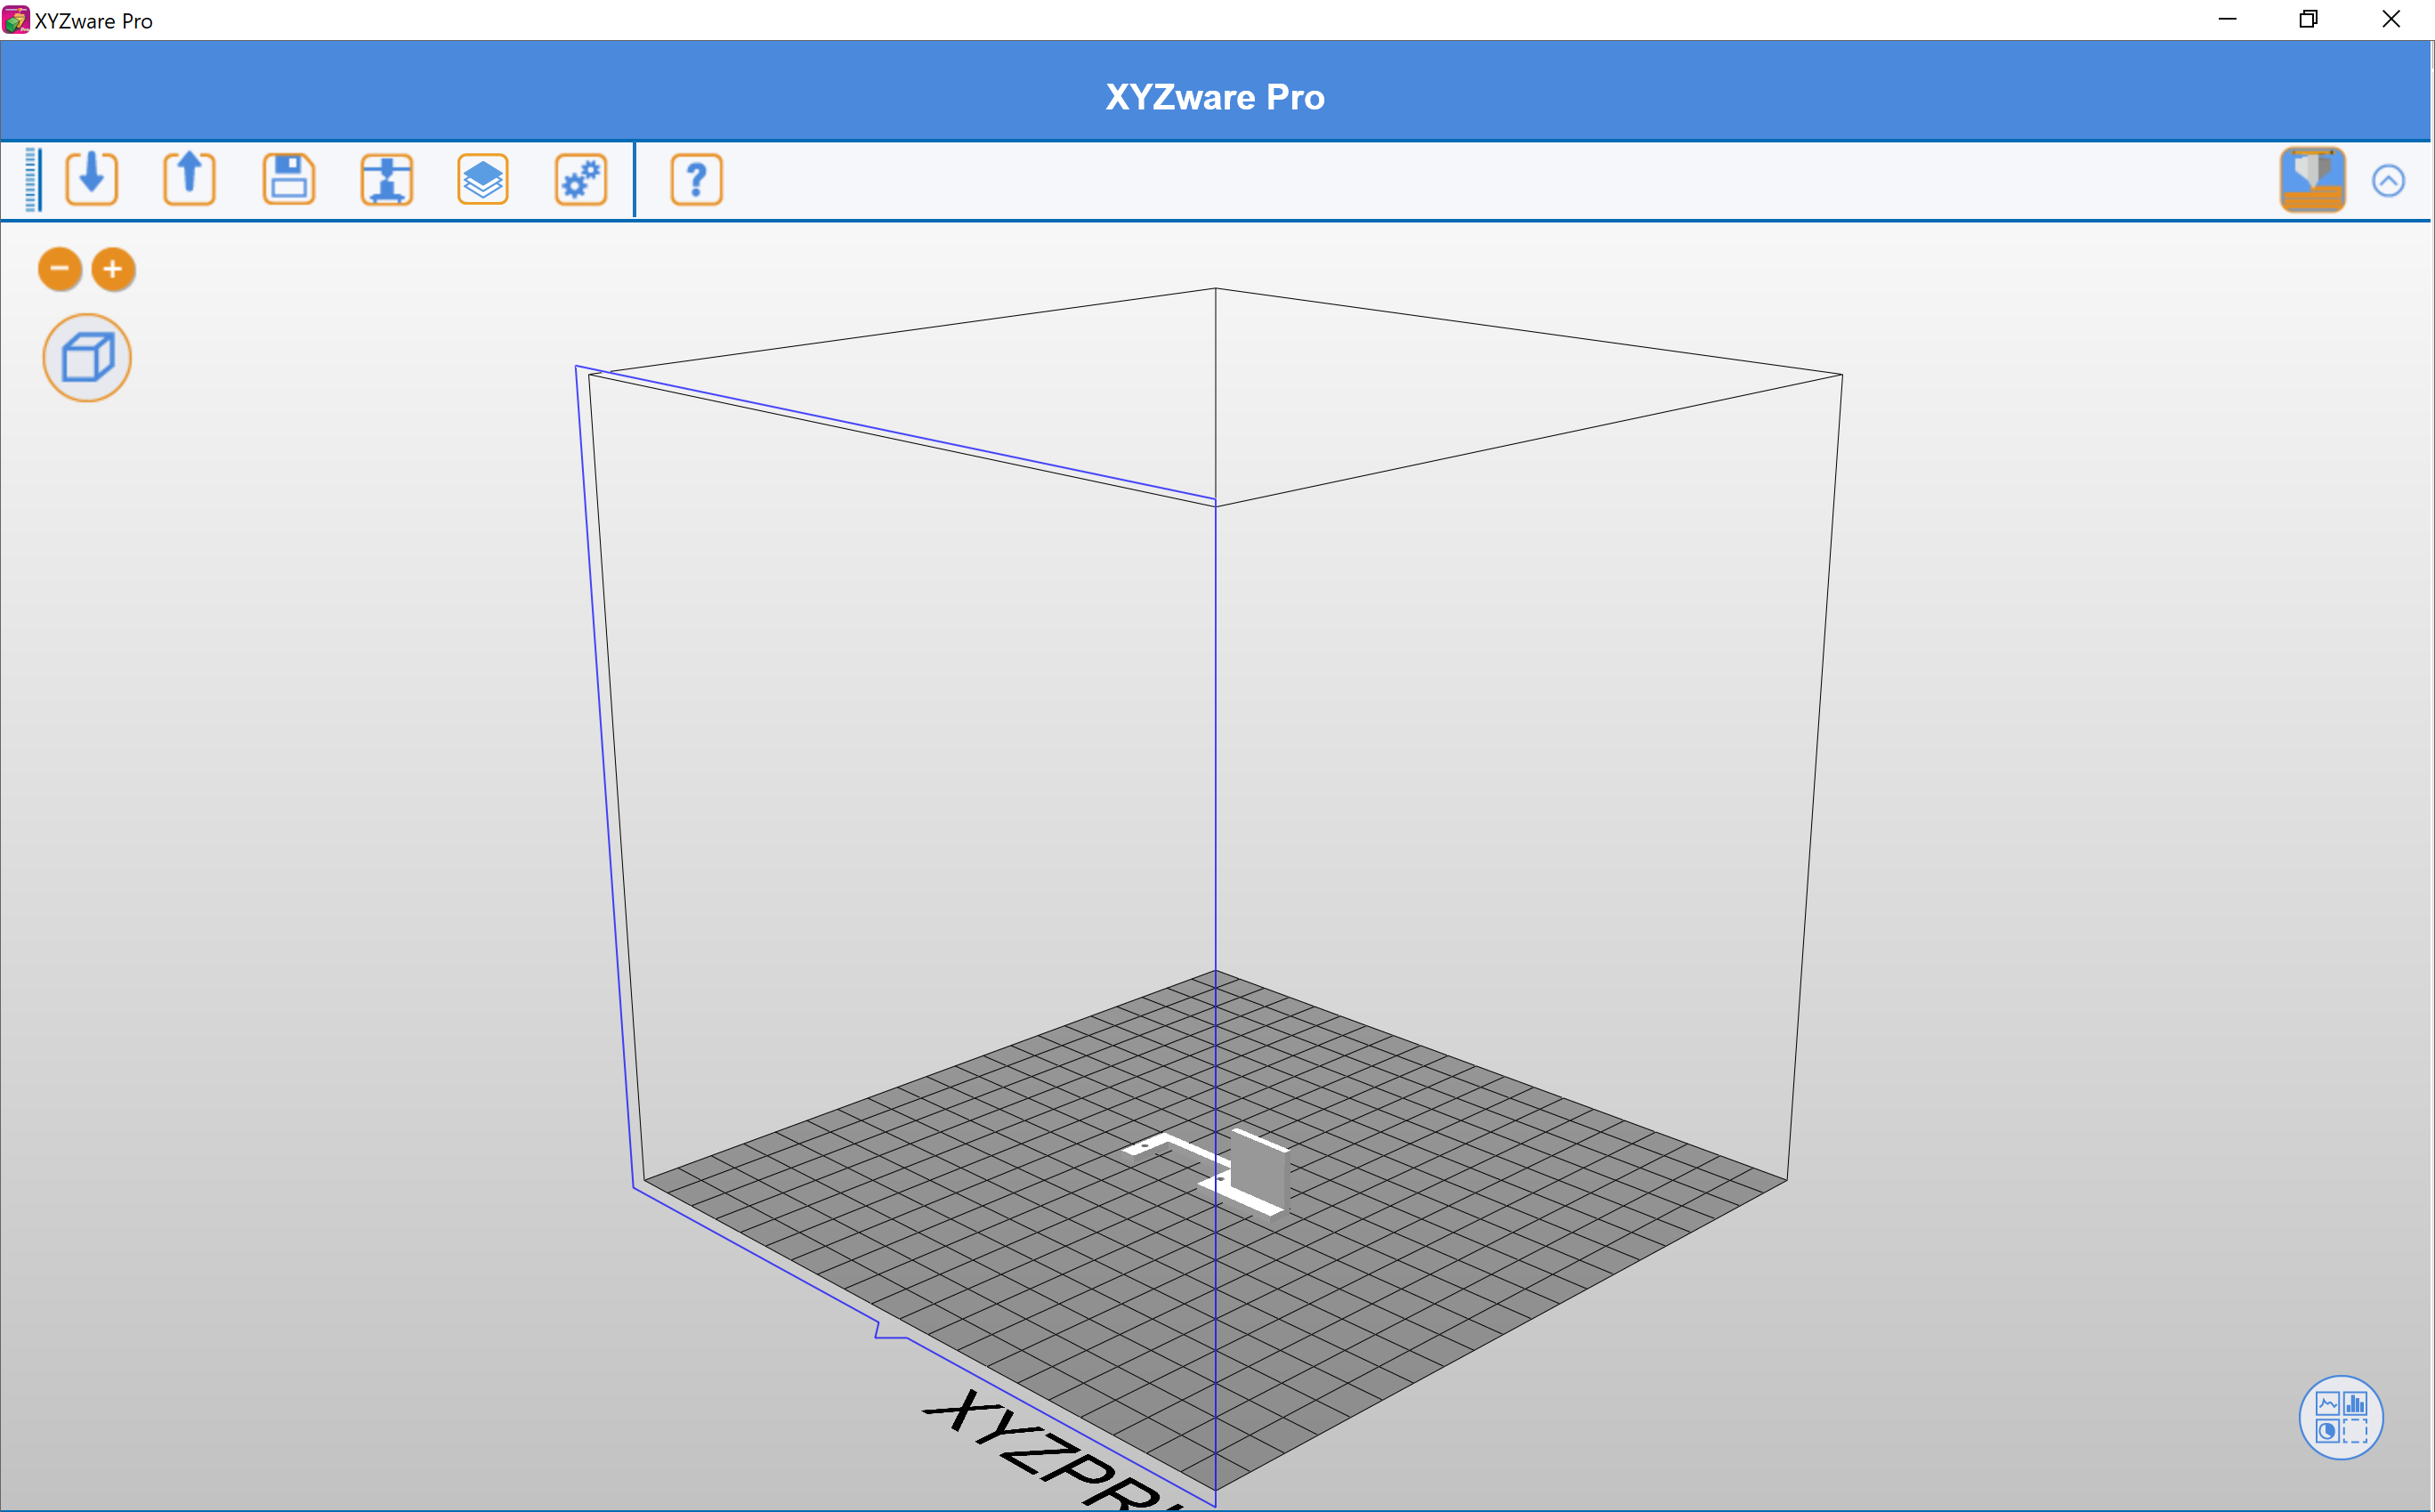Collapse the toolbar with chevron up button

click(2388, 181)
